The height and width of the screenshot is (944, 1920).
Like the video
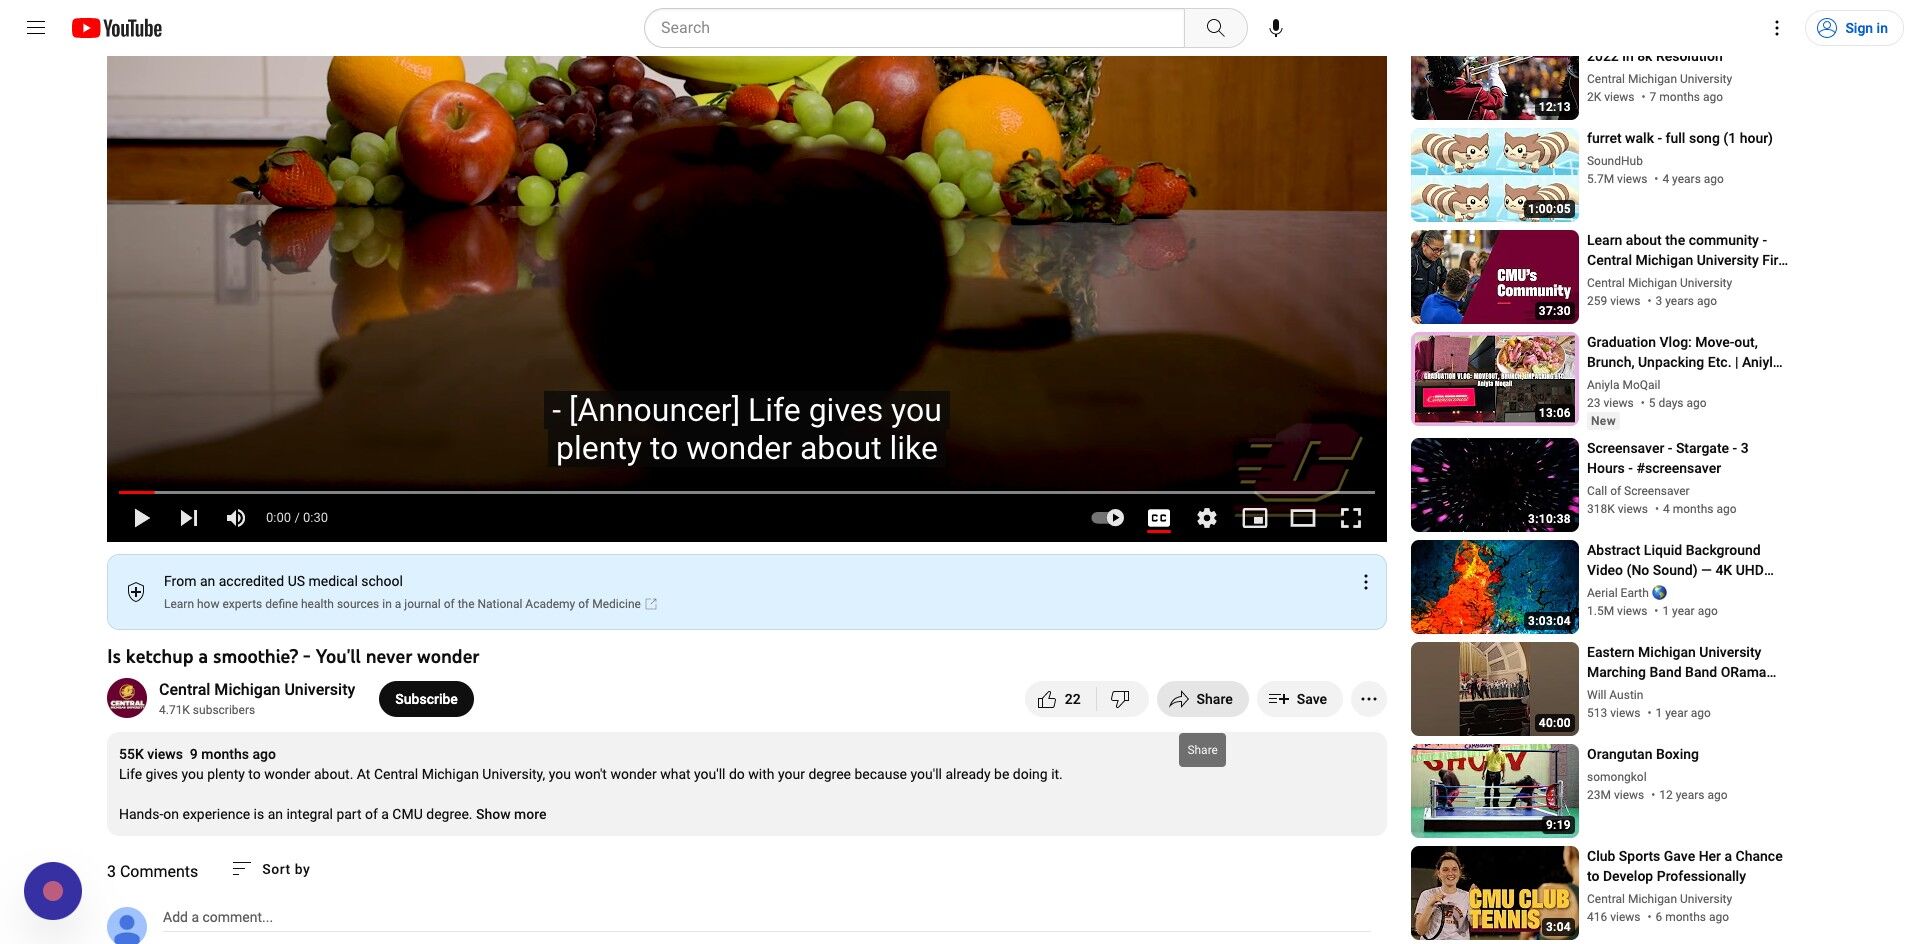(x=1060, y=699)
